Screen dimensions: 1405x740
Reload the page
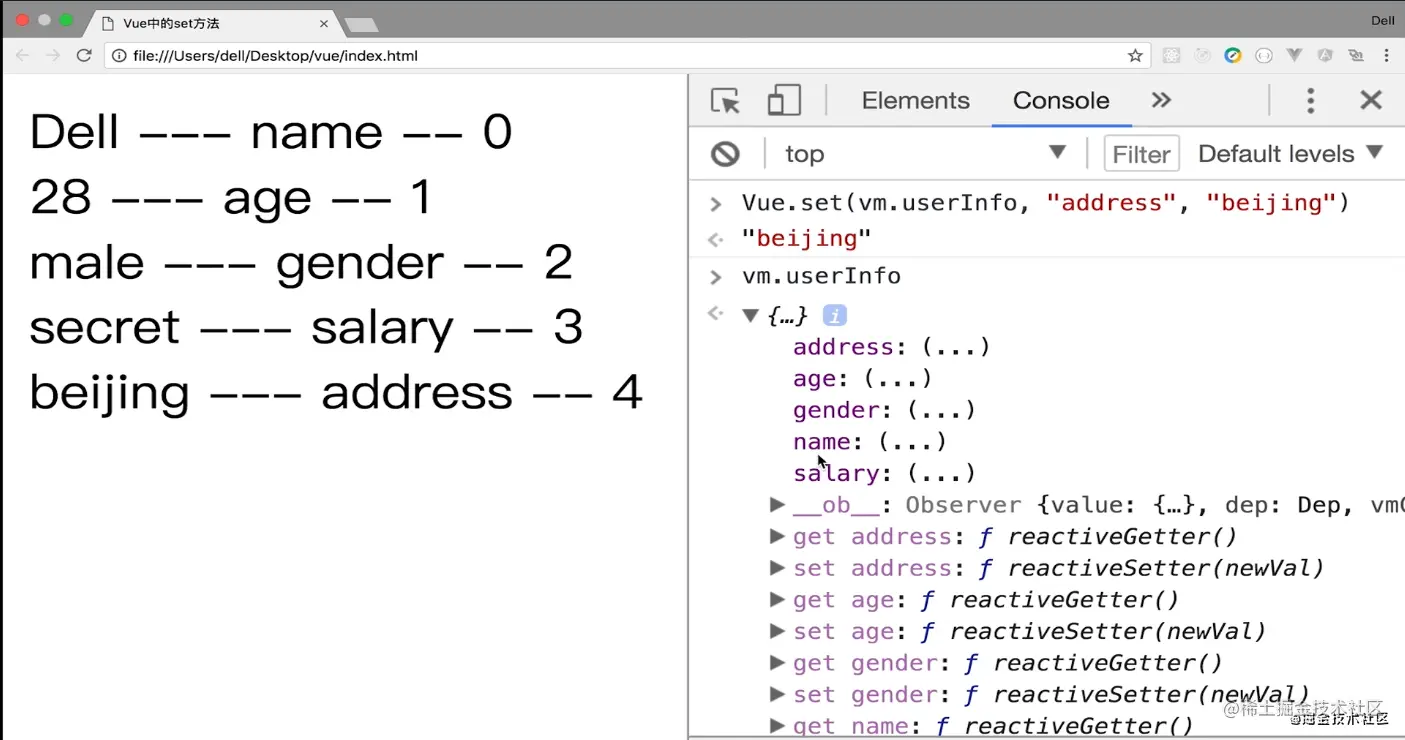click(x=84, y=56)
